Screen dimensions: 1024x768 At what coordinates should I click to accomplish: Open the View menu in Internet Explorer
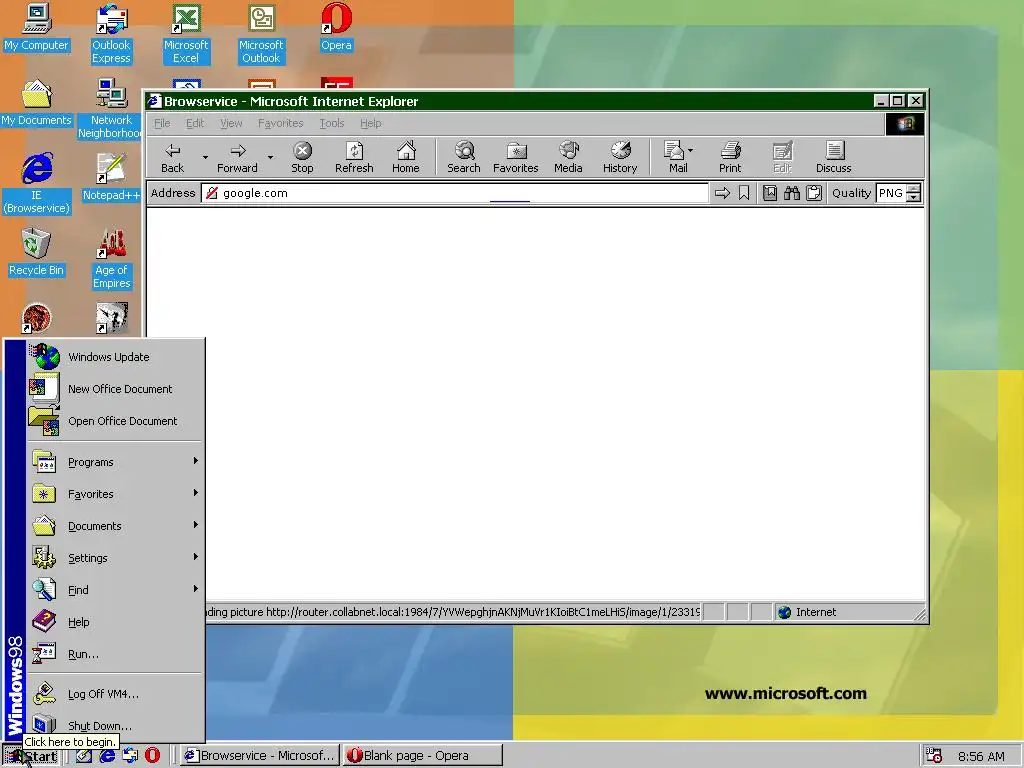(231, 123)
